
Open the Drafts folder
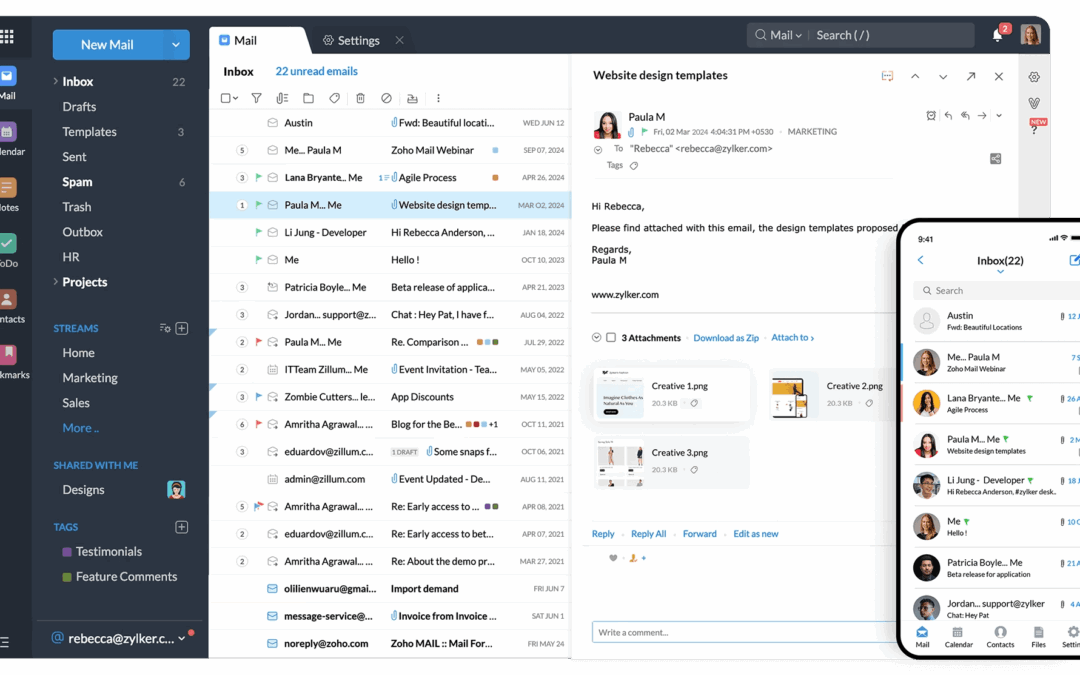pos(79,107)
